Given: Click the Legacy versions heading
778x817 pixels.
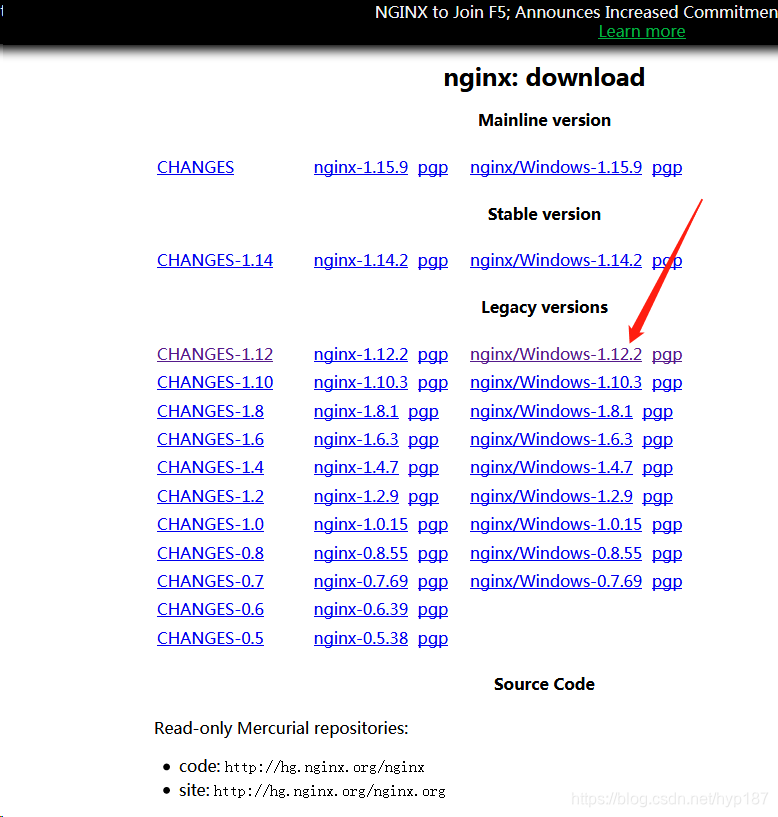Looking at the screenshot, I should [544, 307].
